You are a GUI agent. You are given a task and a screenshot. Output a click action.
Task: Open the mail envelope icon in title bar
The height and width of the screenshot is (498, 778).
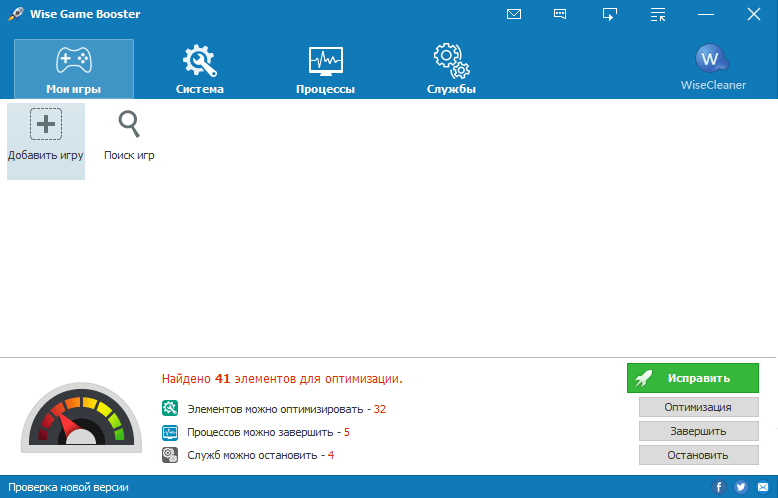coord(514,14)
